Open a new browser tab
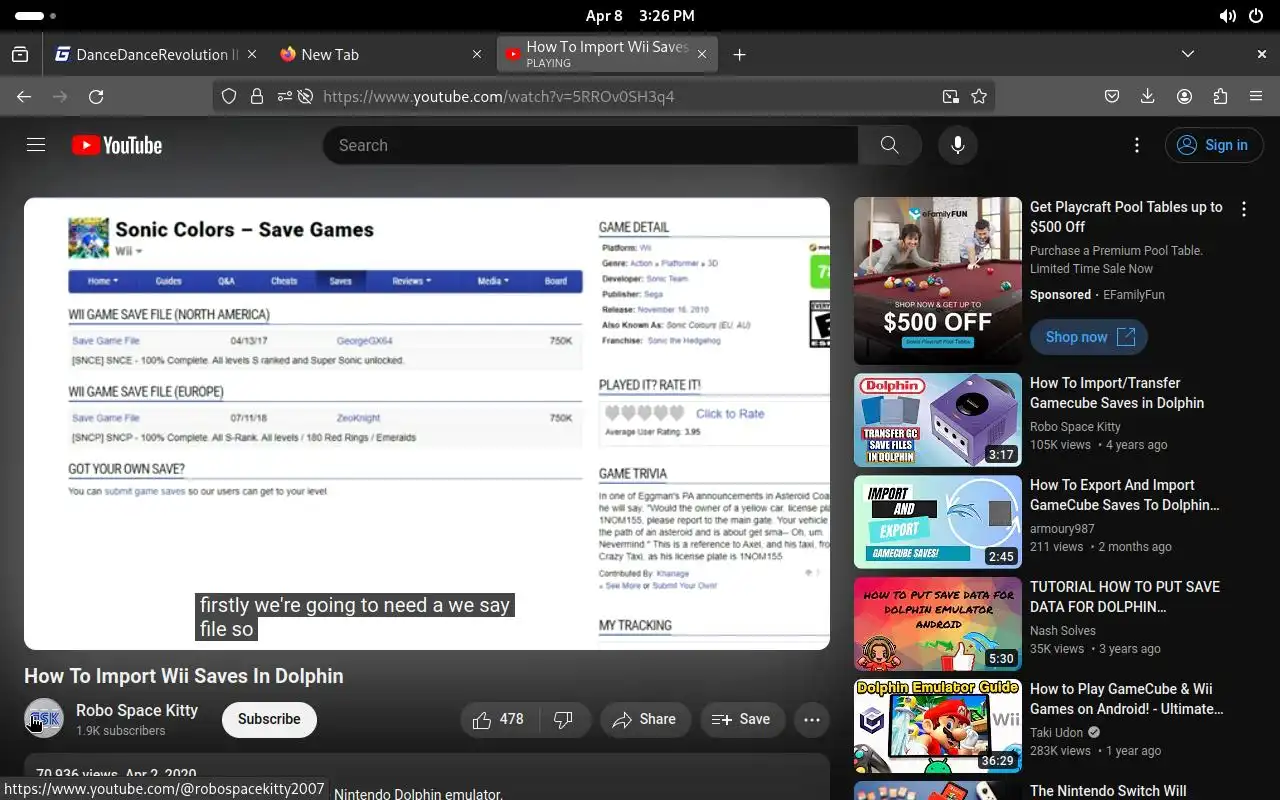This screenshot has width=1280, height=800. 739,54
